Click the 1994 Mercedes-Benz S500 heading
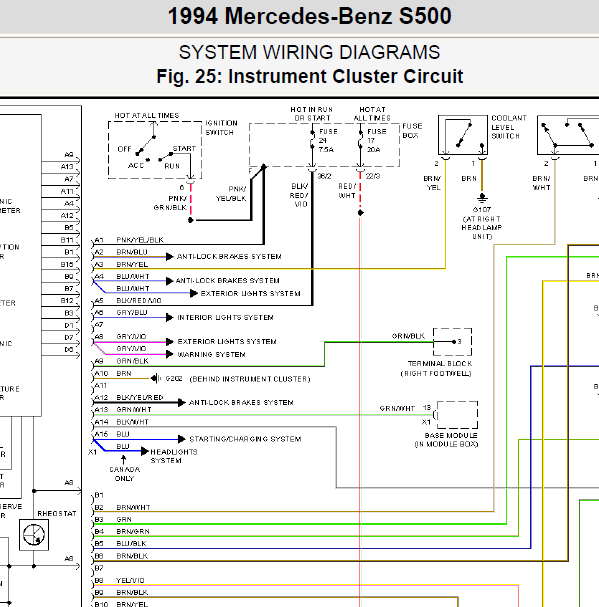 tap(309, 16)
